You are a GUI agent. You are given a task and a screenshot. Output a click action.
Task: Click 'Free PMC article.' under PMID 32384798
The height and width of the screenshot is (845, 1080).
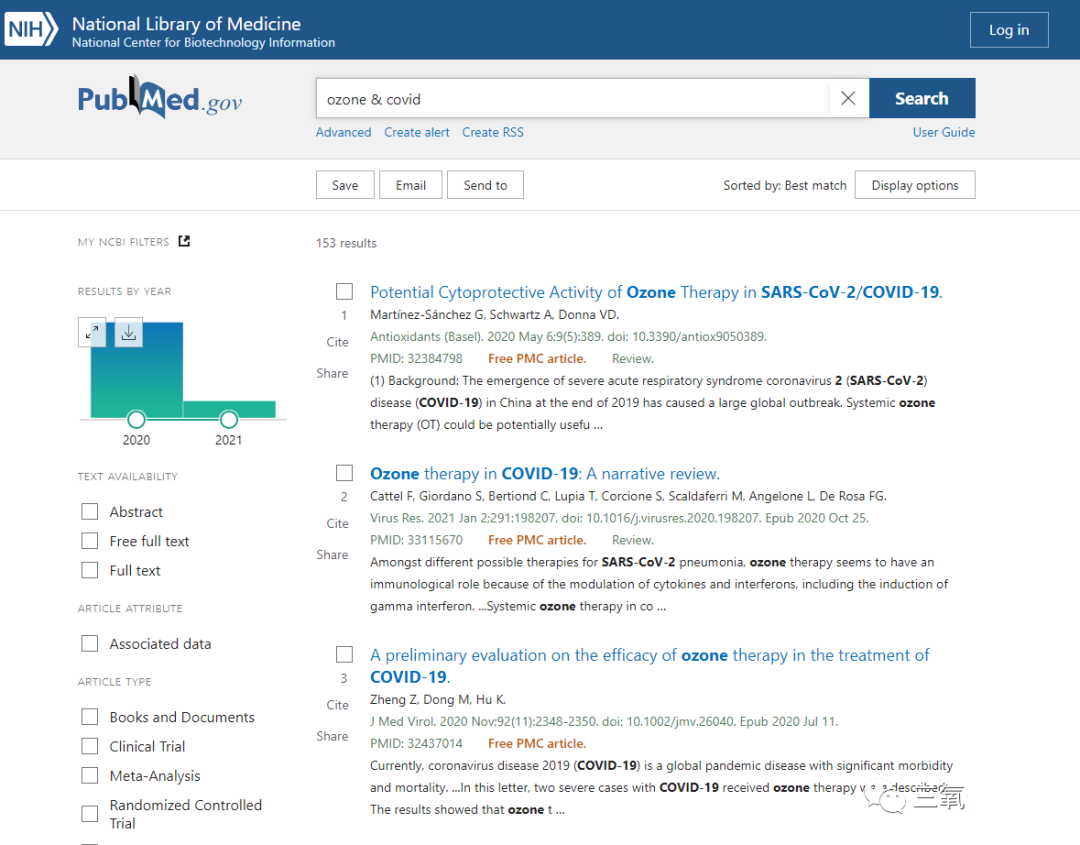coord(537,359)
